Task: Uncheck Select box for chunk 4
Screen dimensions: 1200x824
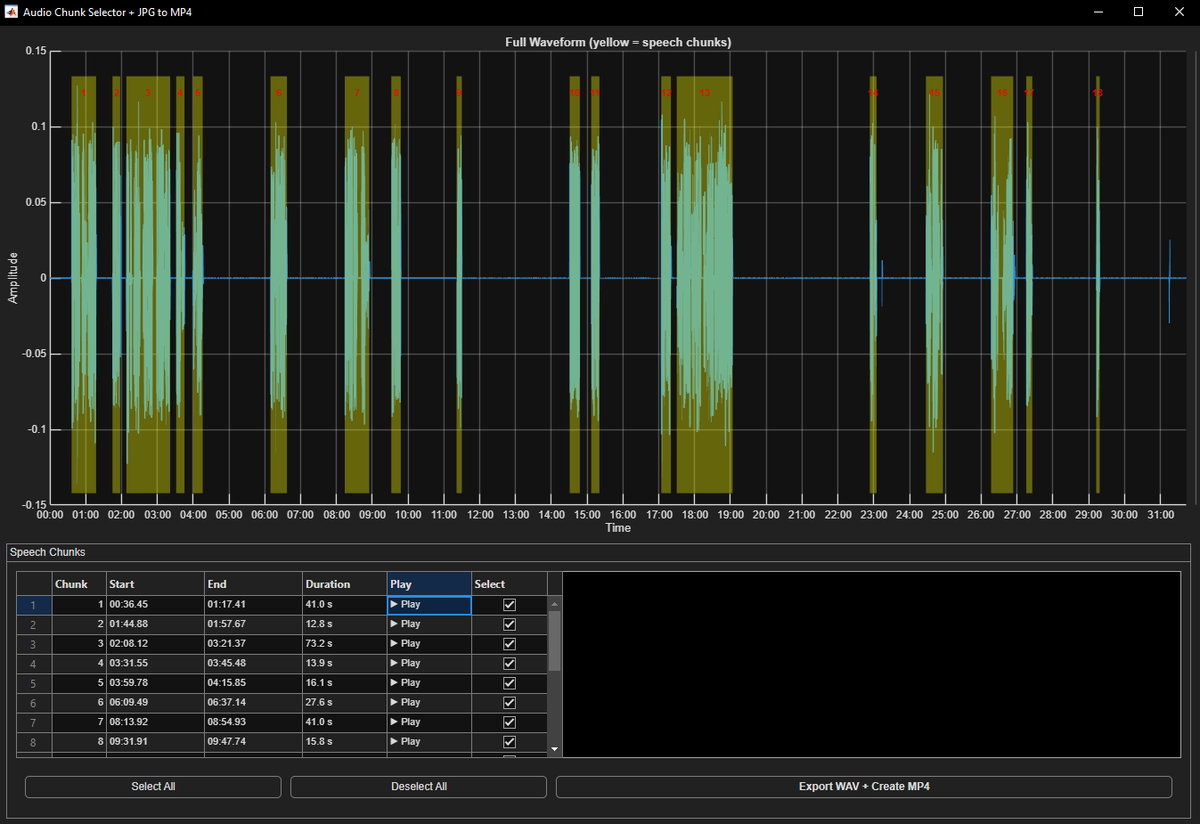Action: [510, 663]
